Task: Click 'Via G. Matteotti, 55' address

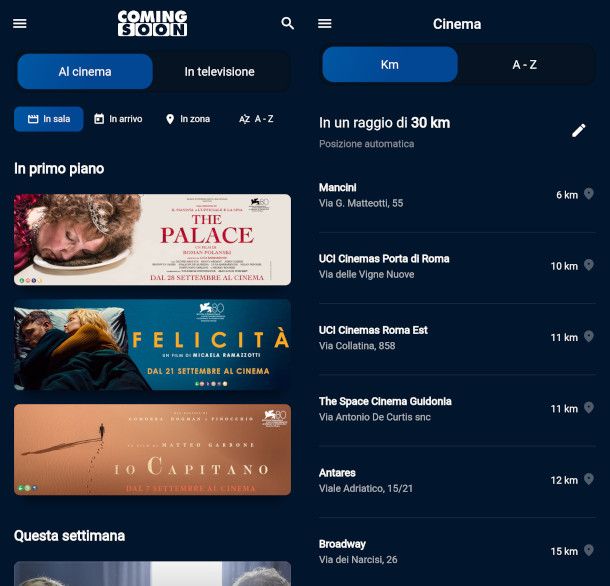Action: pyautogui.click(x=361, y=203)
